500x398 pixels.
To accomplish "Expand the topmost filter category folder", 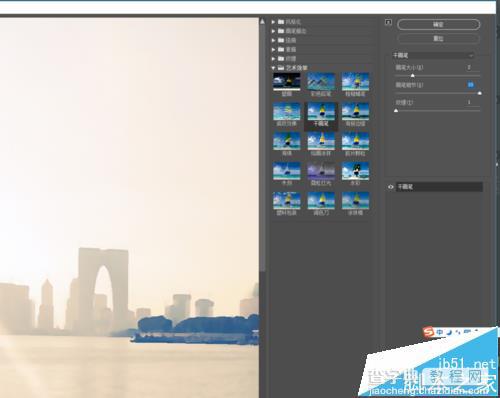I will point(273,22).
